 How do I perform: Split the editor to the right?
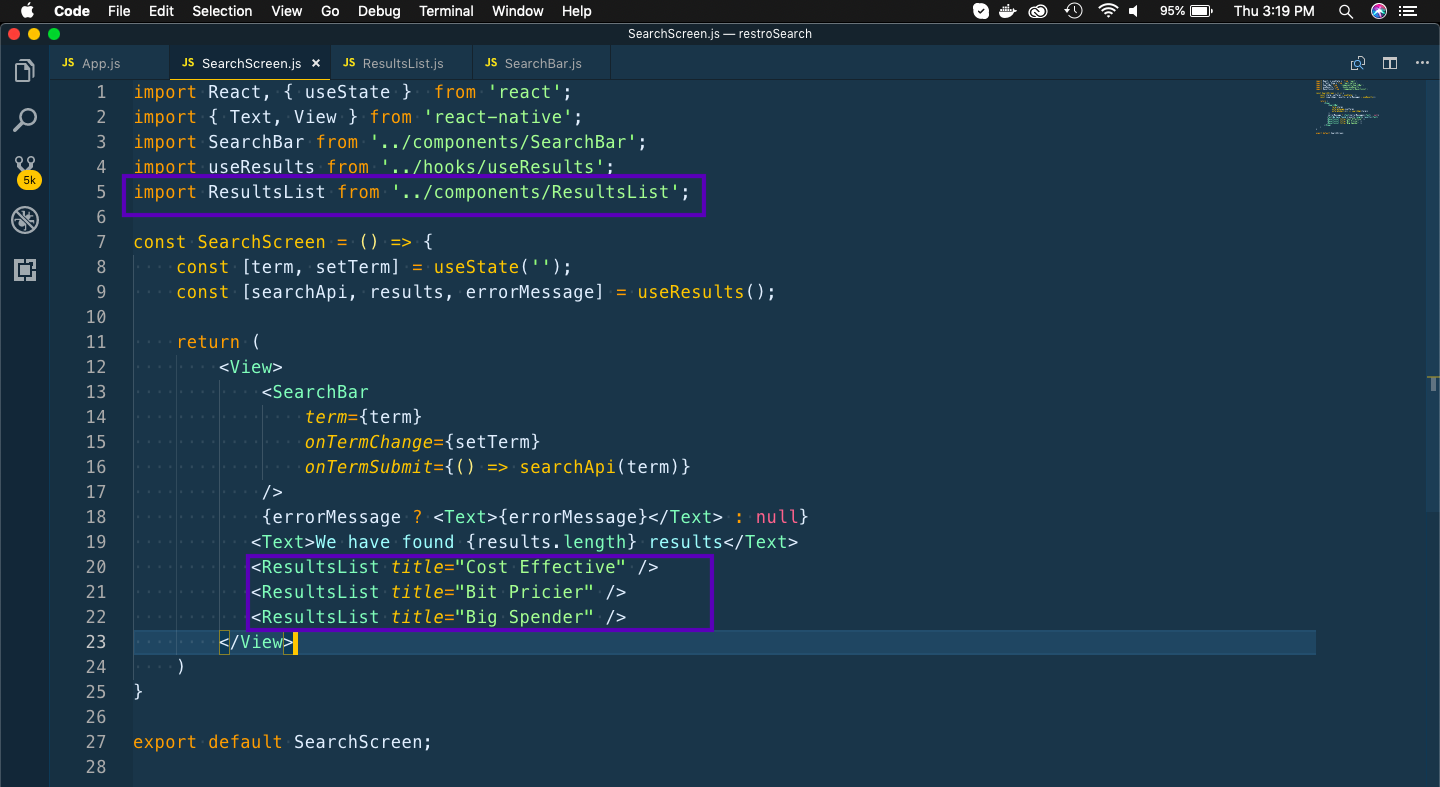tap(1390, 63)
